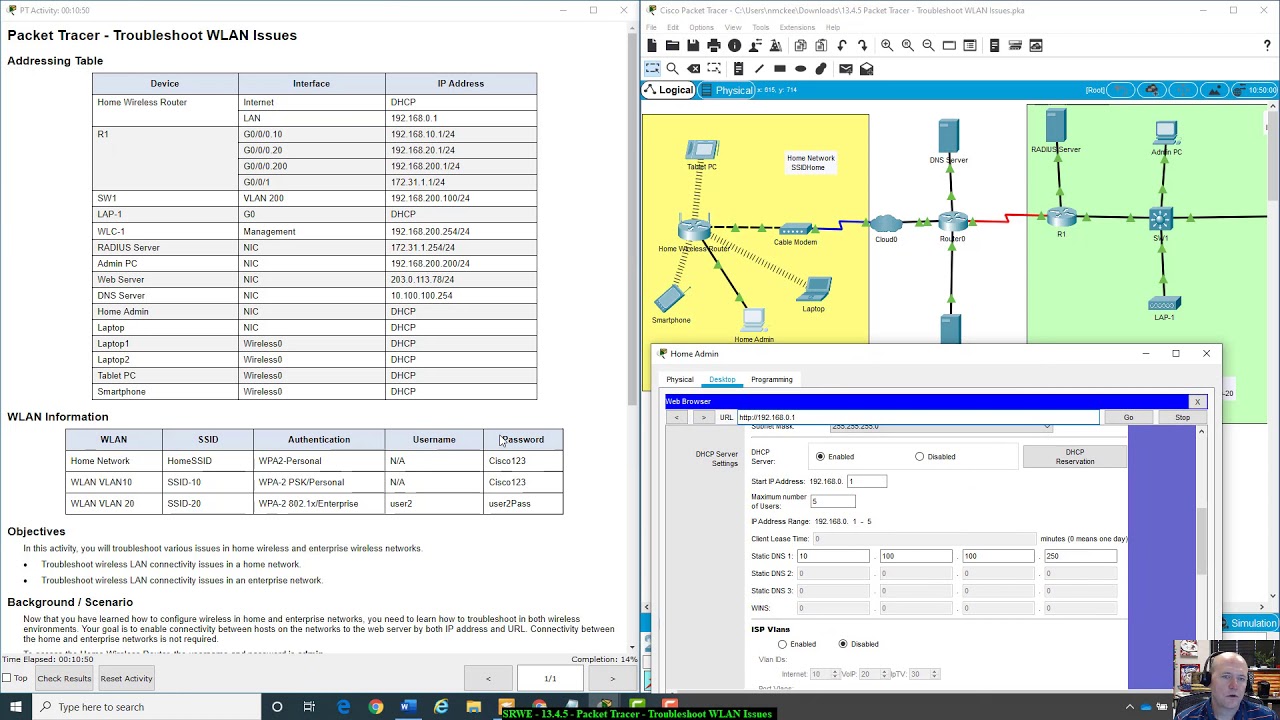Image resolution: width=1280 pixels, height=720 pixels.
Task: Click the Cable Modem device in topology
Action: 795,230
